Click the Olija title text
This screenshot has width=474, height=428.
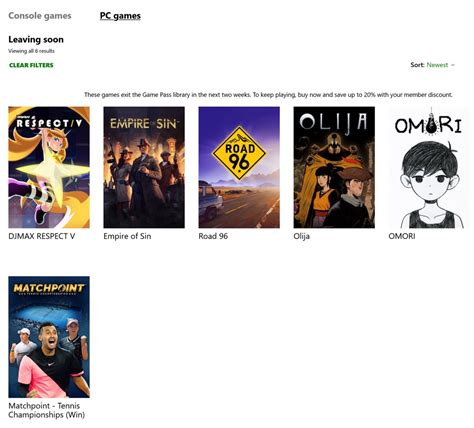click(301, 237)
